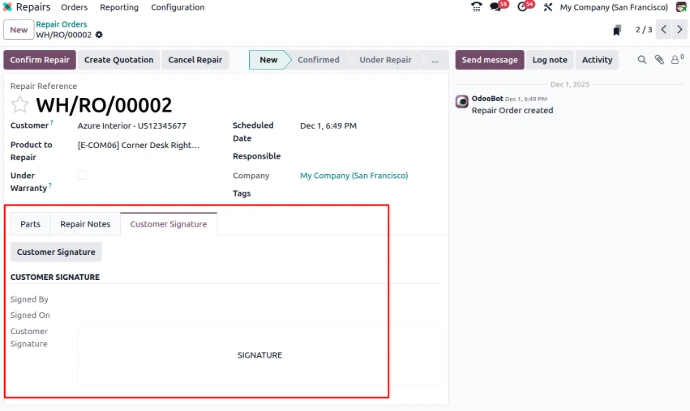The width and height of the screenshot is (690, 411).
Task: Click the Signature drawing field
Action: tap(259, 355)
